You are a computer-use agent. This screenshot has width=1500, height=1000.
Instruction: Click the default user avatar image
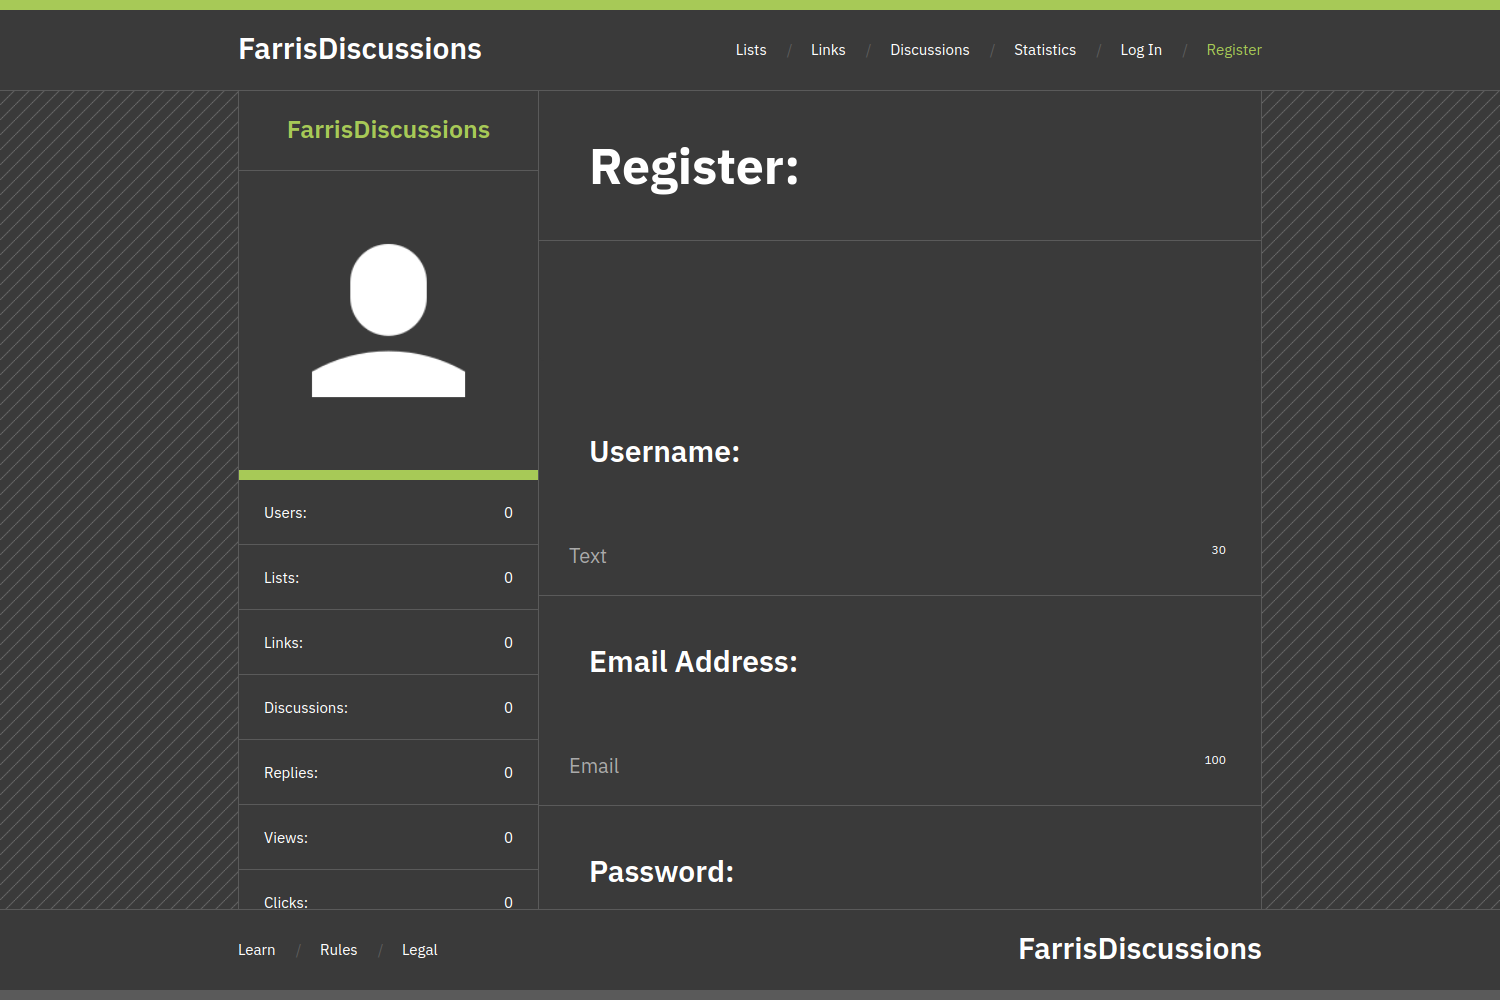coord(388,320)
